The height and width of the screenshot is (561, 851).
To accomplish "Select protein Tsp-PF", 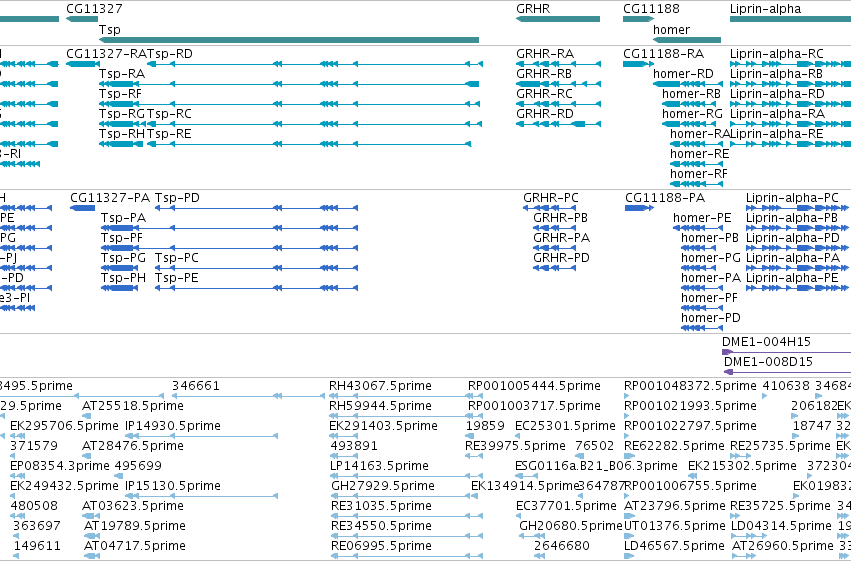I will point(122,238).
